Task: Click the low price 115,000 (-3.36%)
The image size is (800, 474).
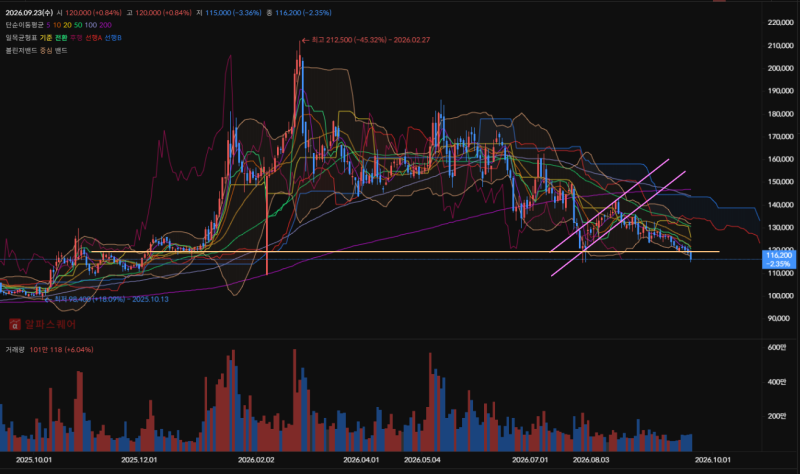Action: (x=233, y=13)
